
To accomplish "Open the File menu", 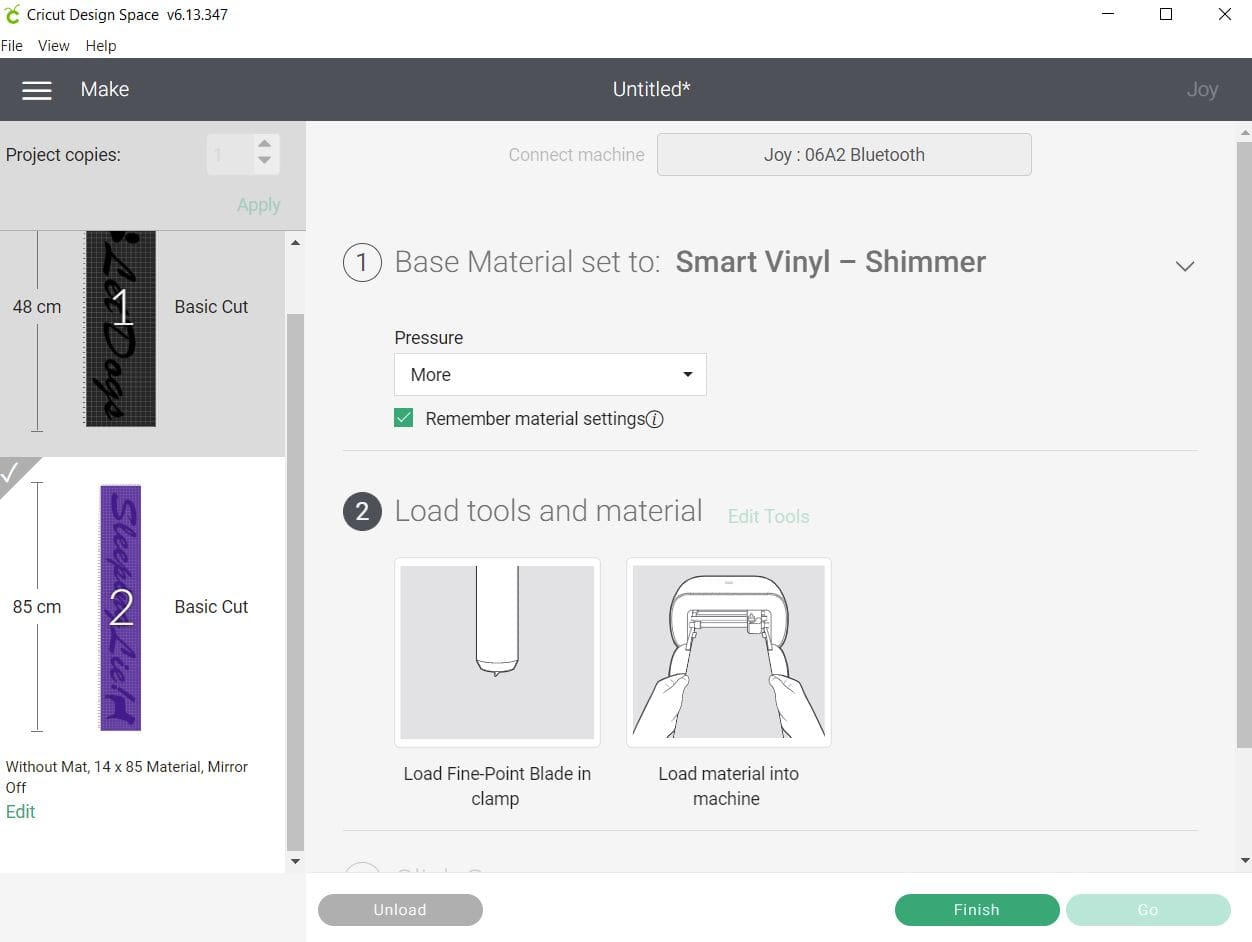I will coord(12,46).
